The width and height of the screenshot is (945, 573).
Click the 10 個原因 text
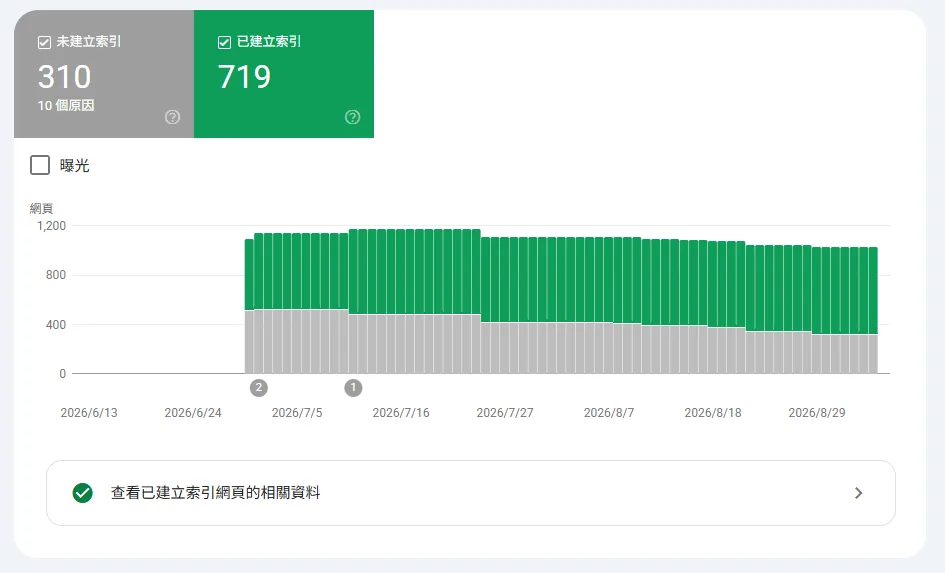[x=66, y=105]
